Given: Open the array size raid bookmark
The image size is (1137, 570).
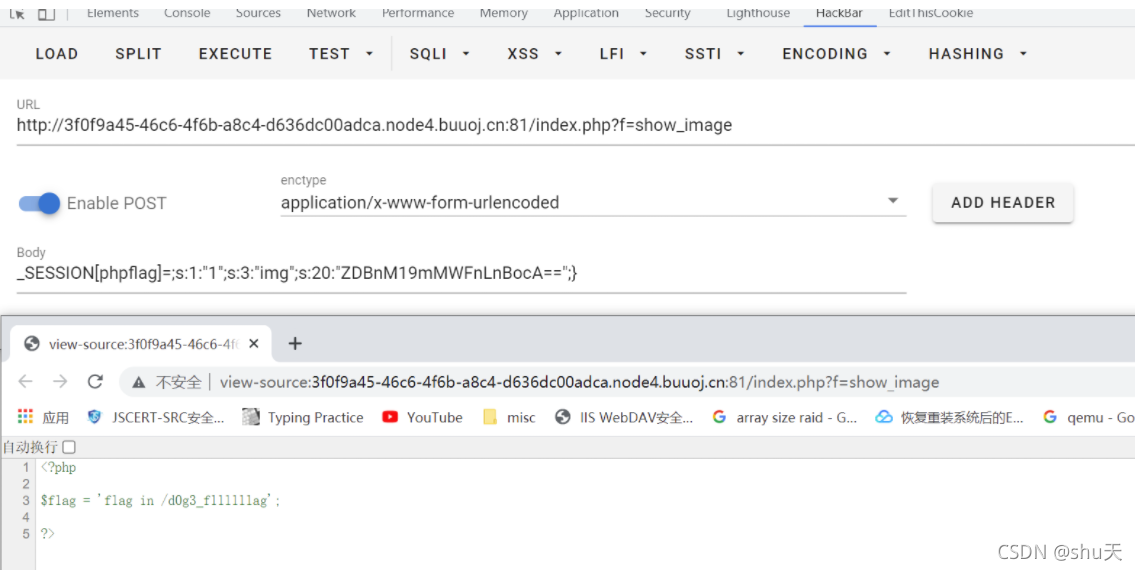Looking at the screenshot, I should (785, 417).
